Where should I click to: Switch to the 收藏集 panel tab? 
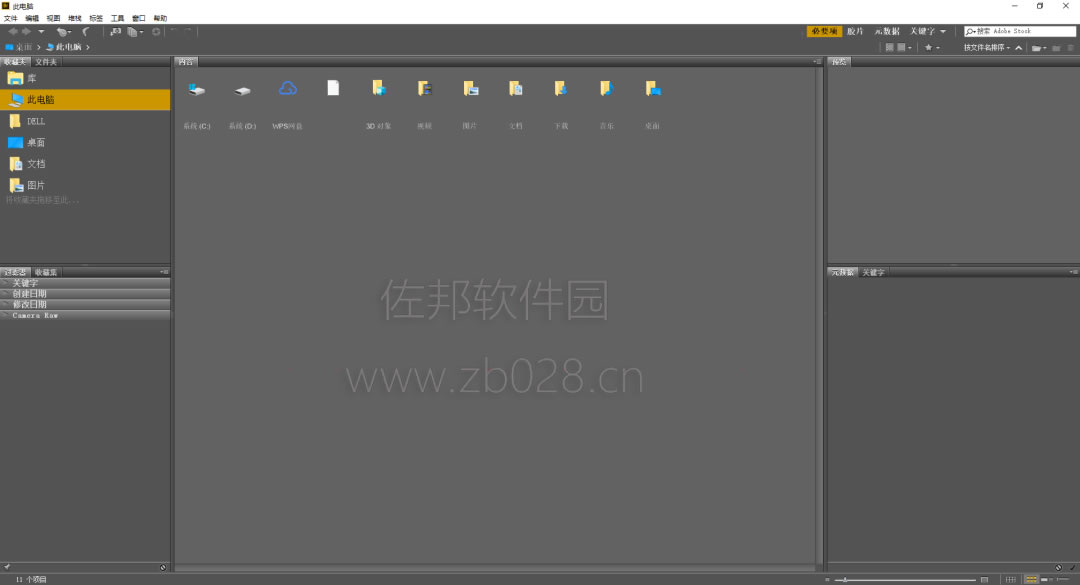point(46,272)
